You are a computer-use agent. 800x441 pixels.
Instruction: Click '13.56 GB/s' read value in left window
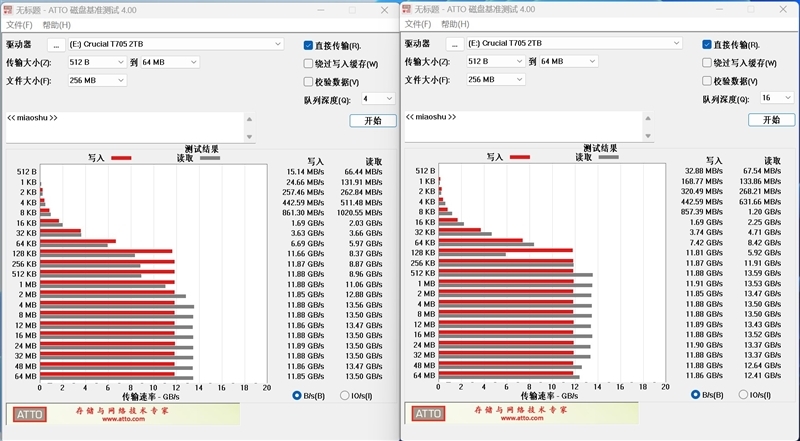tap(363, 305)
